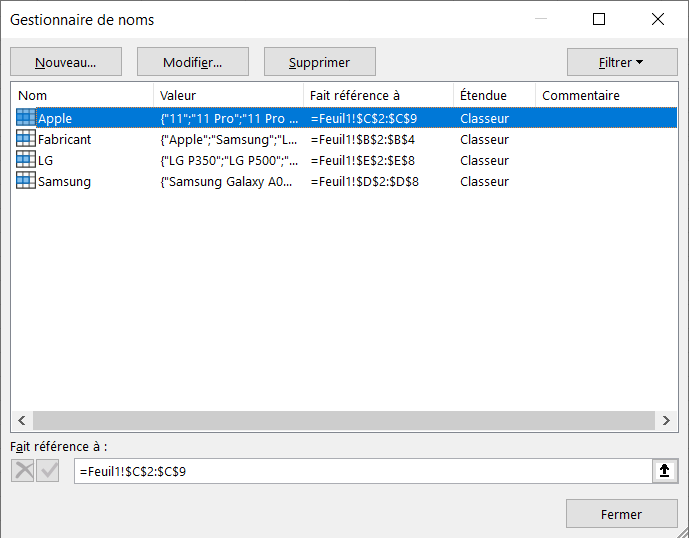Click value {"Samsung Galaxy A0... cell

click(x=226, y=182)
